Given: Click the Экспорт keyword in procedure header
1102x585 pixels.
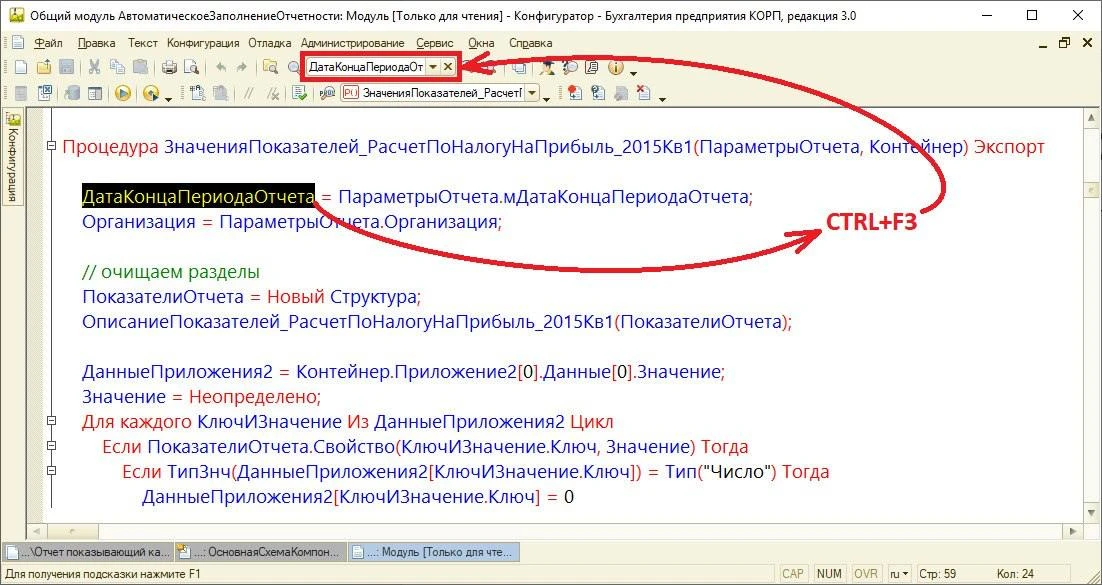Looking at the screenshot, I should [x=1009, y=148].
